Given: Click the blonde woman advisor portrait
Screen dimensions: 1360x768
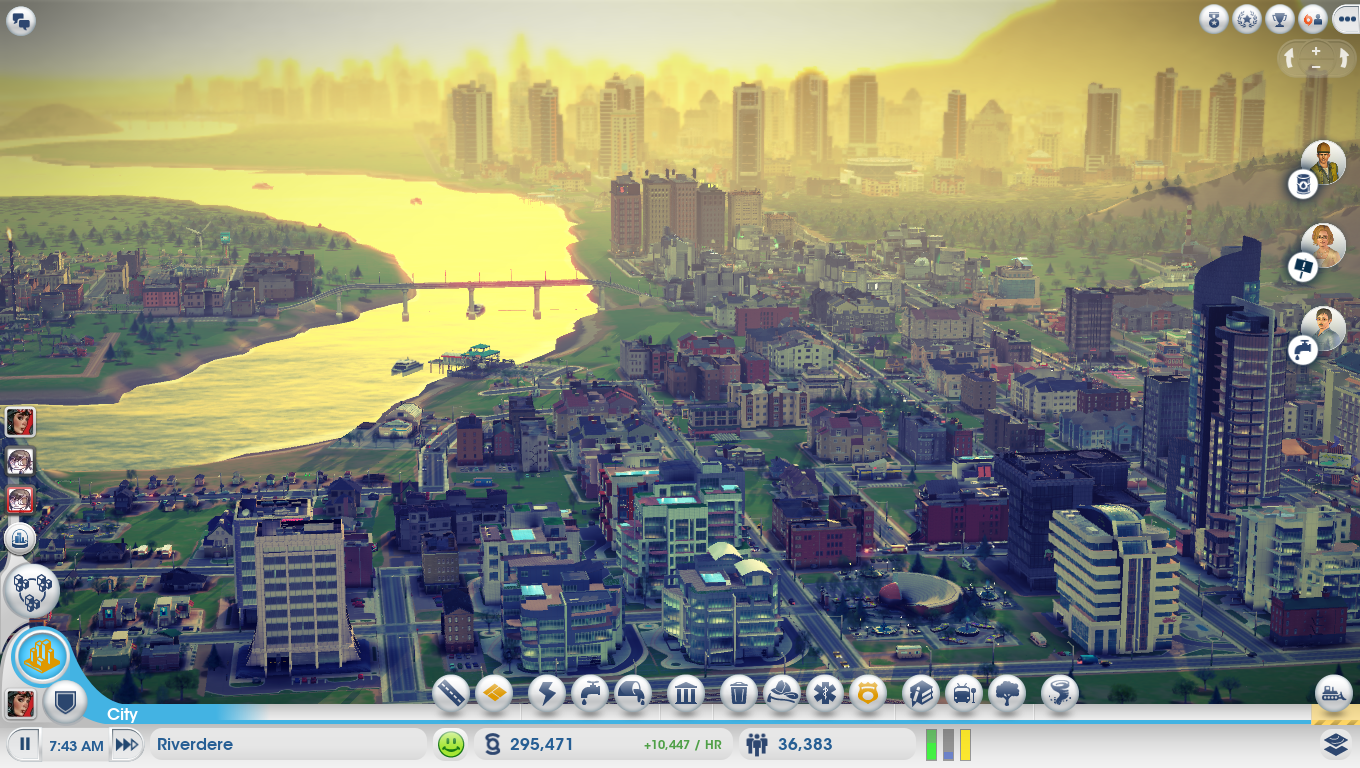Looking at the screenshot, I should click(1324, 245).
